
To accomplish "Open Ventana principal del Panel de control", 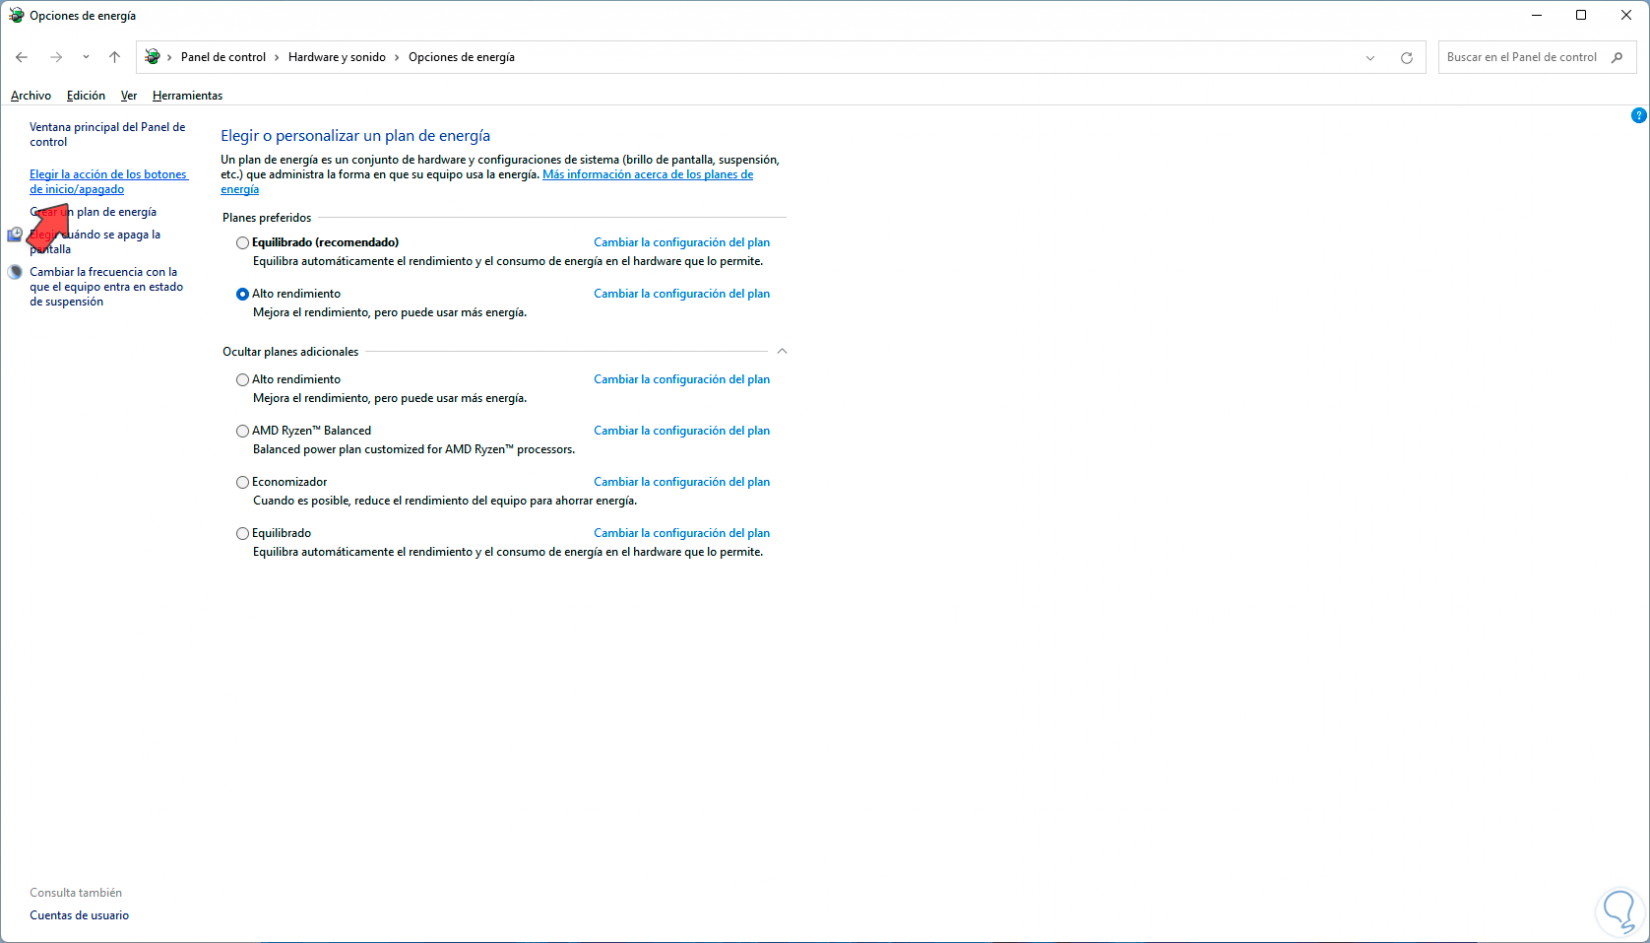I will tap(108, 135).
